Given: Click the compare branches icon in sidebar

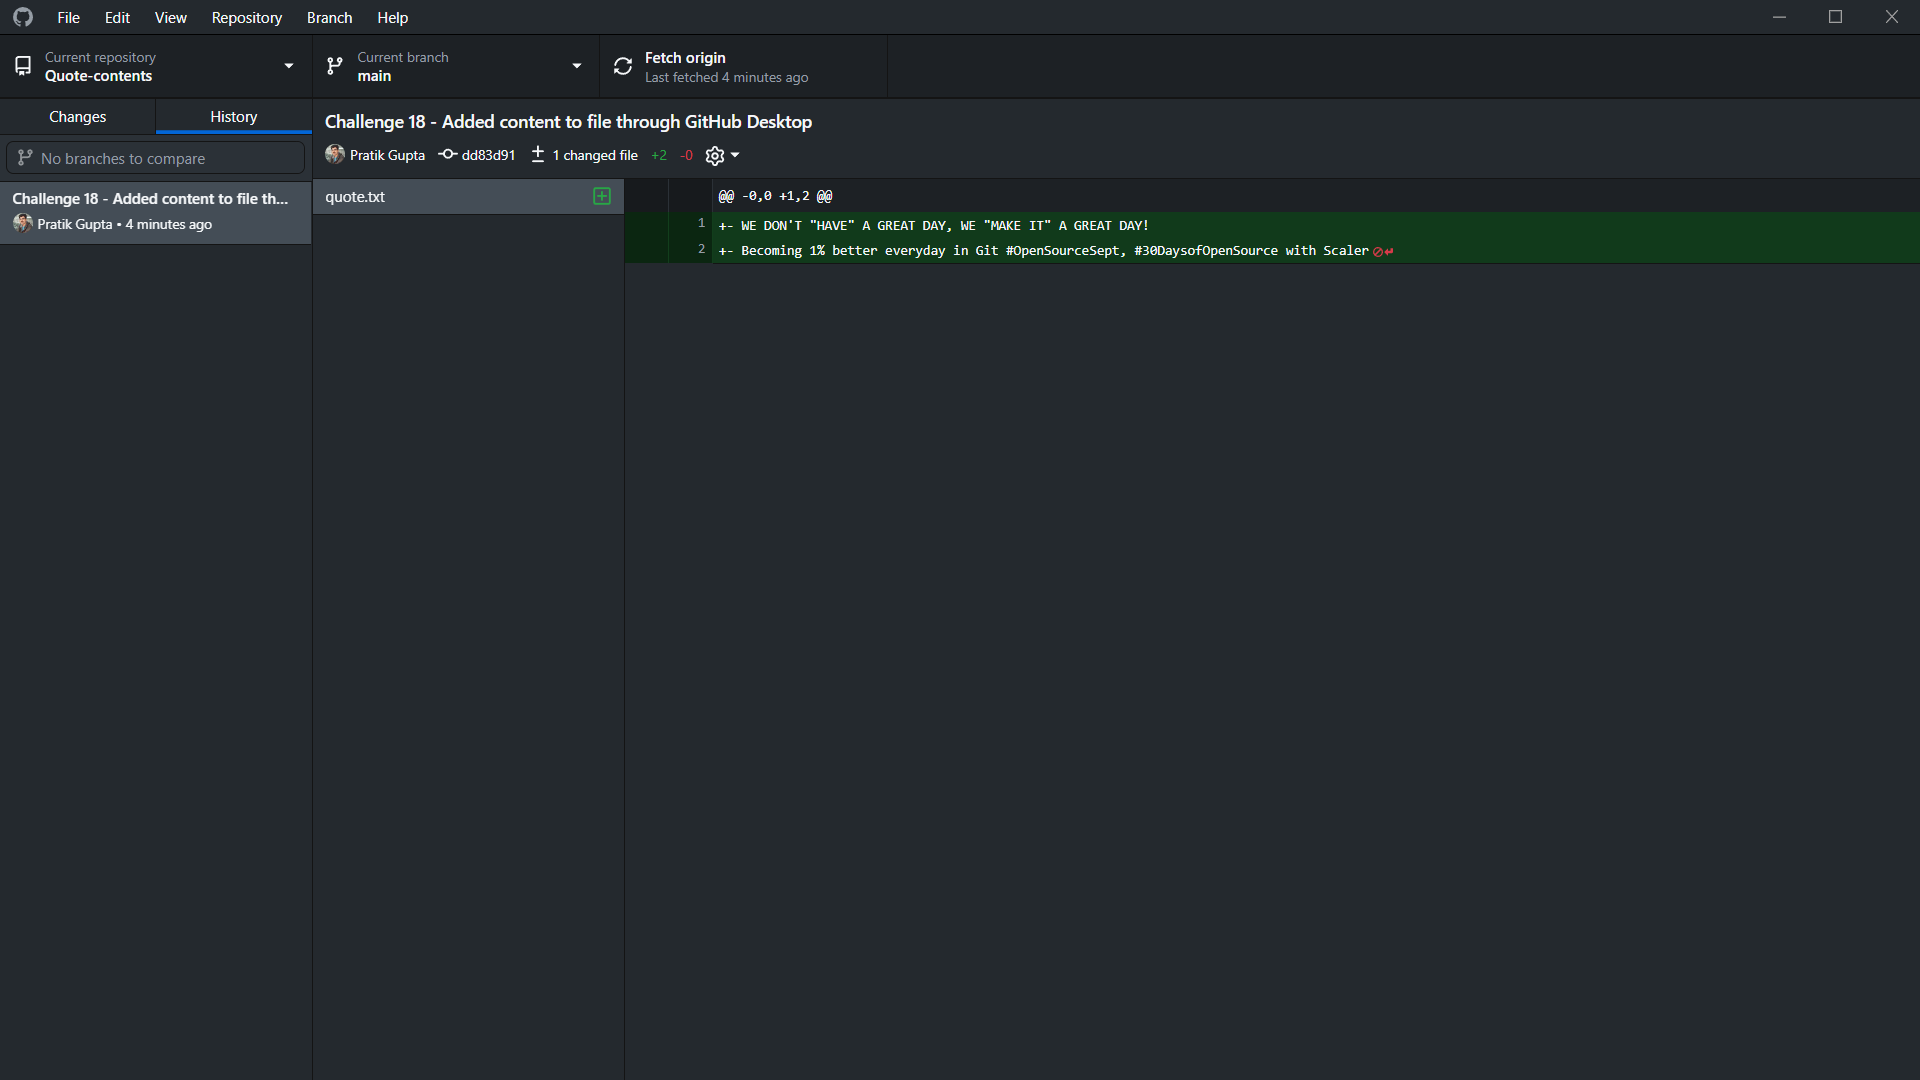Looking at the screenshot, I should tap(24, 157).
